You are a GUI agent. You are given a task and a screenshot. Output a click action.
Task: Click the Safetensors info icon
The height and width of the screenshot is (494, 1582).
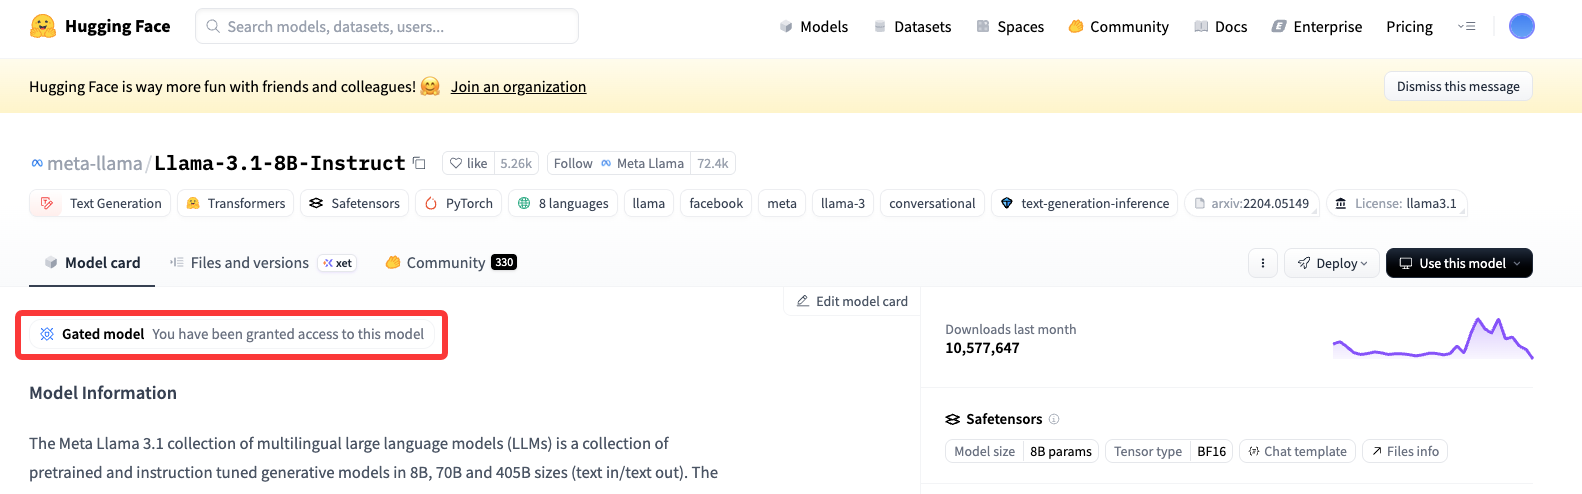(1054, 419)
